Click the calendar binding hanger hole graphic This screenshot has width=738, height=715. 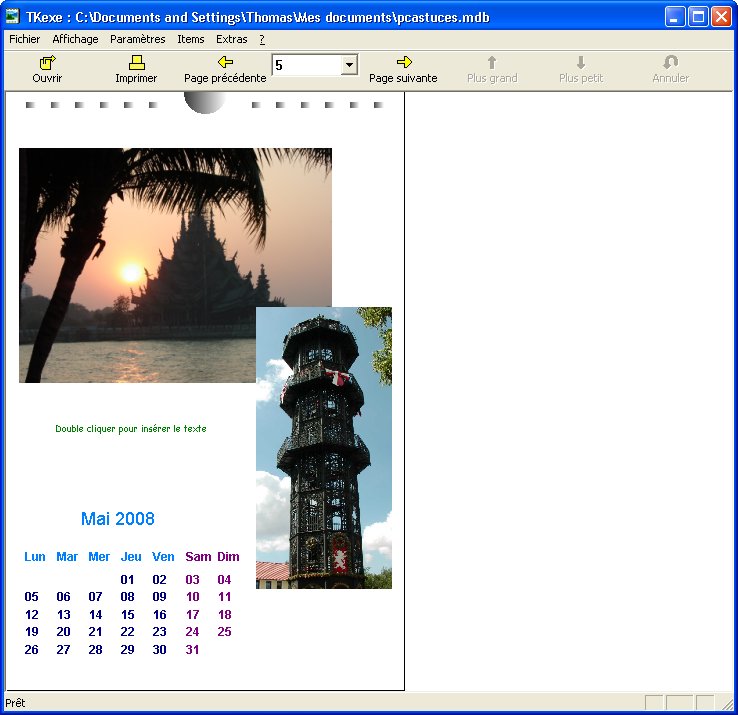tap(205, 103)
